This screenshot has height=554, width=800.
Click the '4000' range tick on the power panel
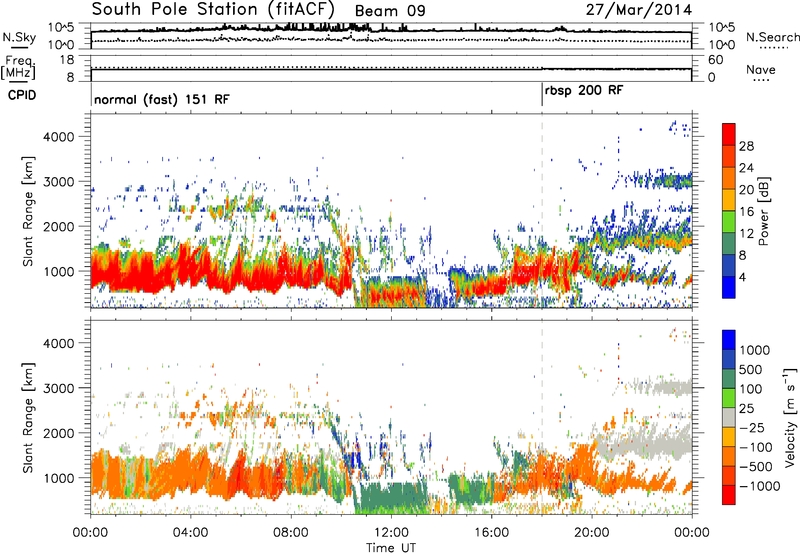[x=59, y=137]
